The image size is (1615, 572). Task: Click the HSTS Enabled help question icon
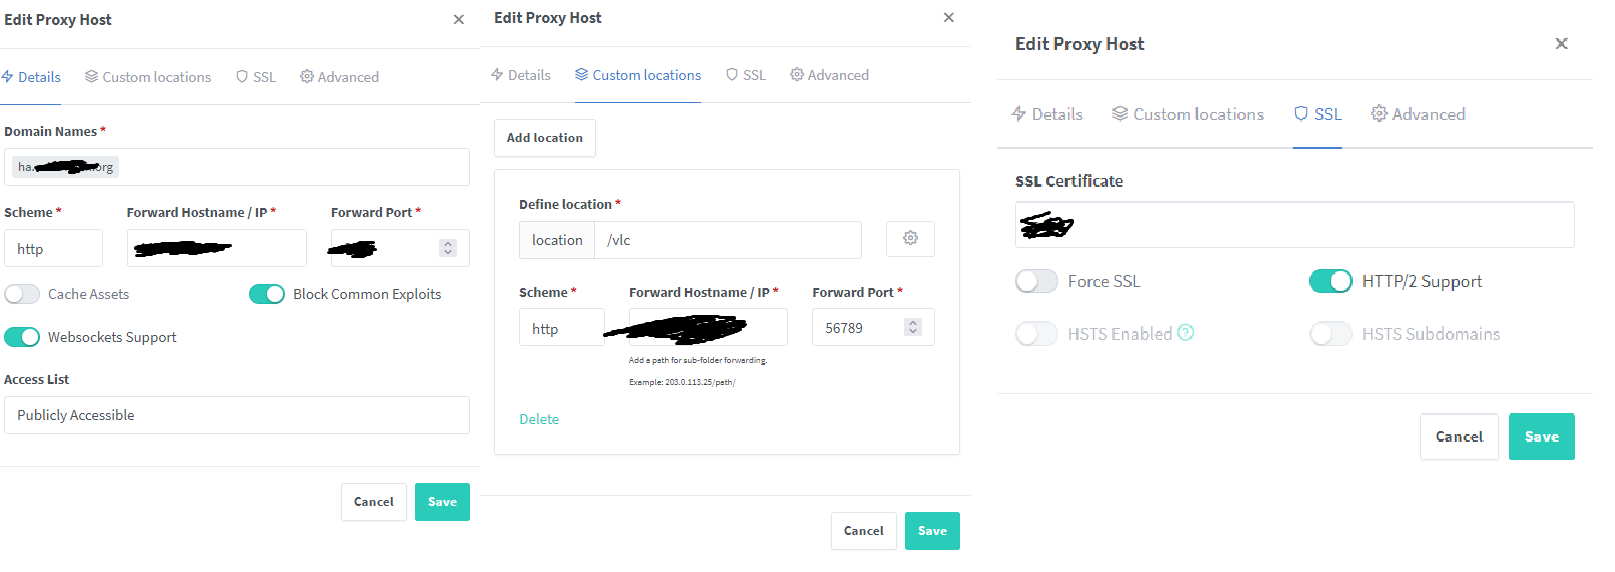[1186, 333]
